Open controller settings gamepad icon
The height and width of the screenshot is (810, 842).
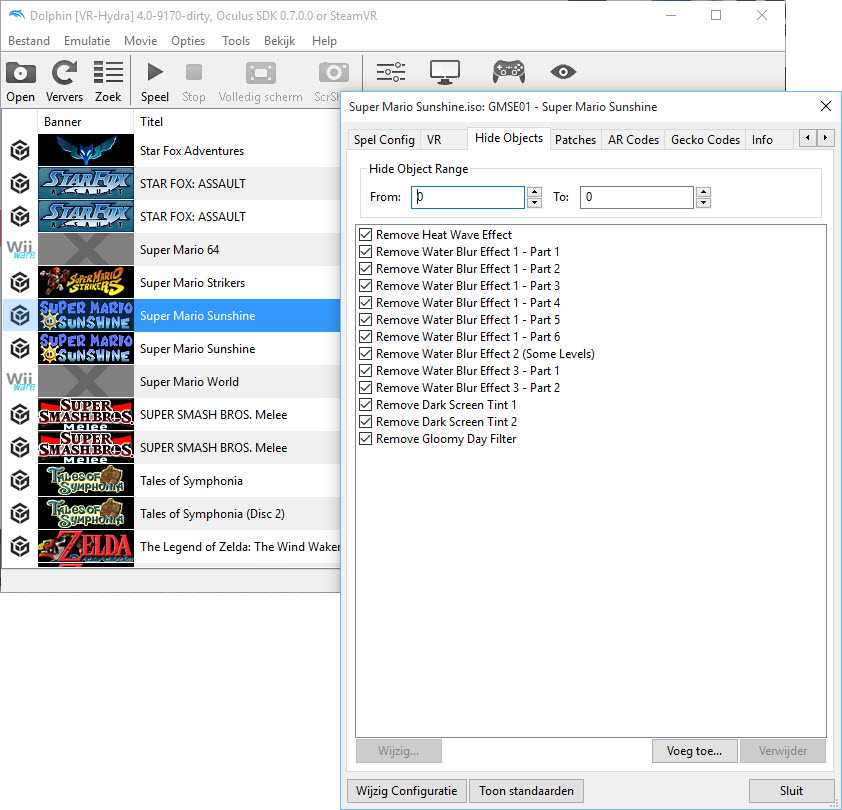[x=508, y=72]
